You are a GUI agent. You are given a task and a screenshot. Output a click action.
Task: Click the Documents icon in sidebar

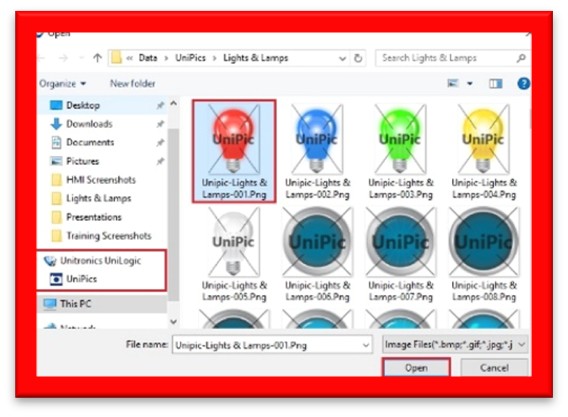56,142
